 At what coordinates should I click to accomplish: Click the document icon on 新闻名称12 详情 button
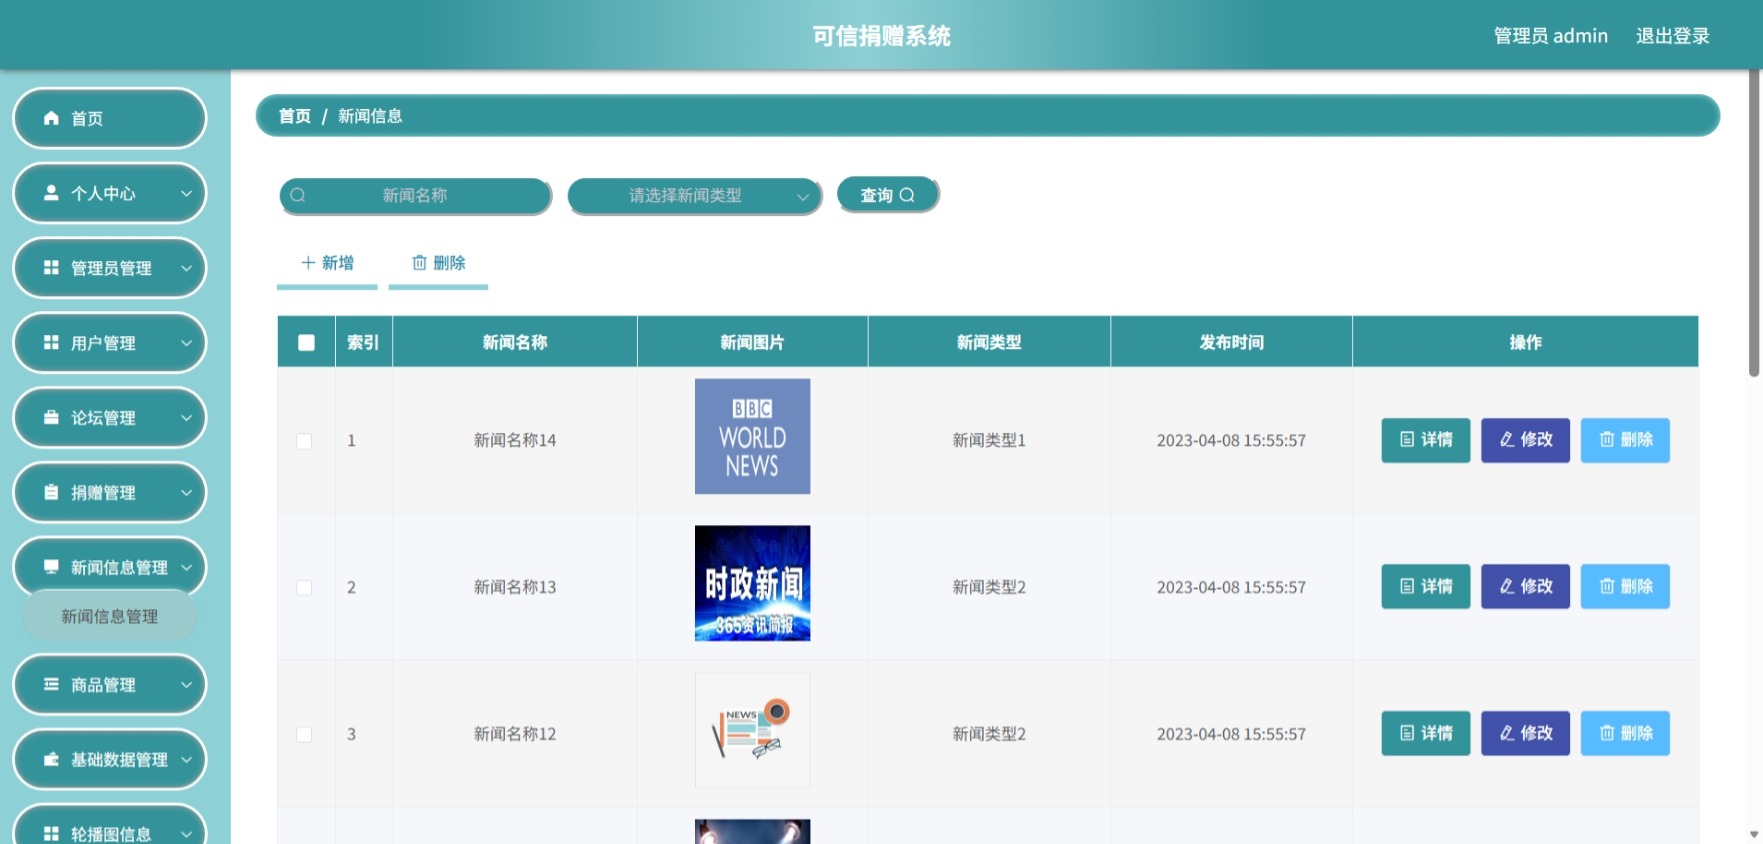tap(1407, 733)
